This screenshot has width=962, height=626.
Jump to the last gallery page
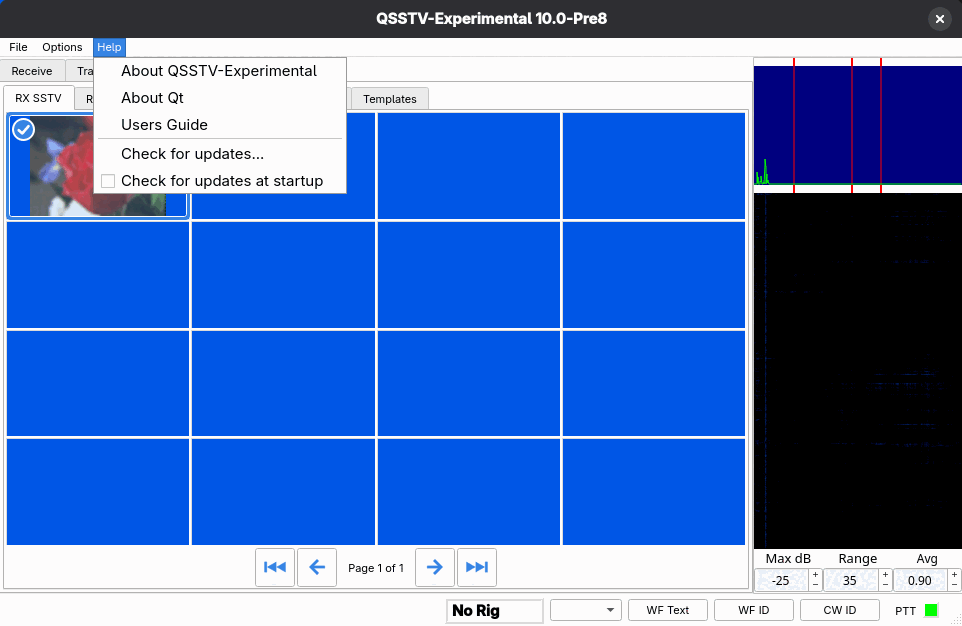point(477,567)
